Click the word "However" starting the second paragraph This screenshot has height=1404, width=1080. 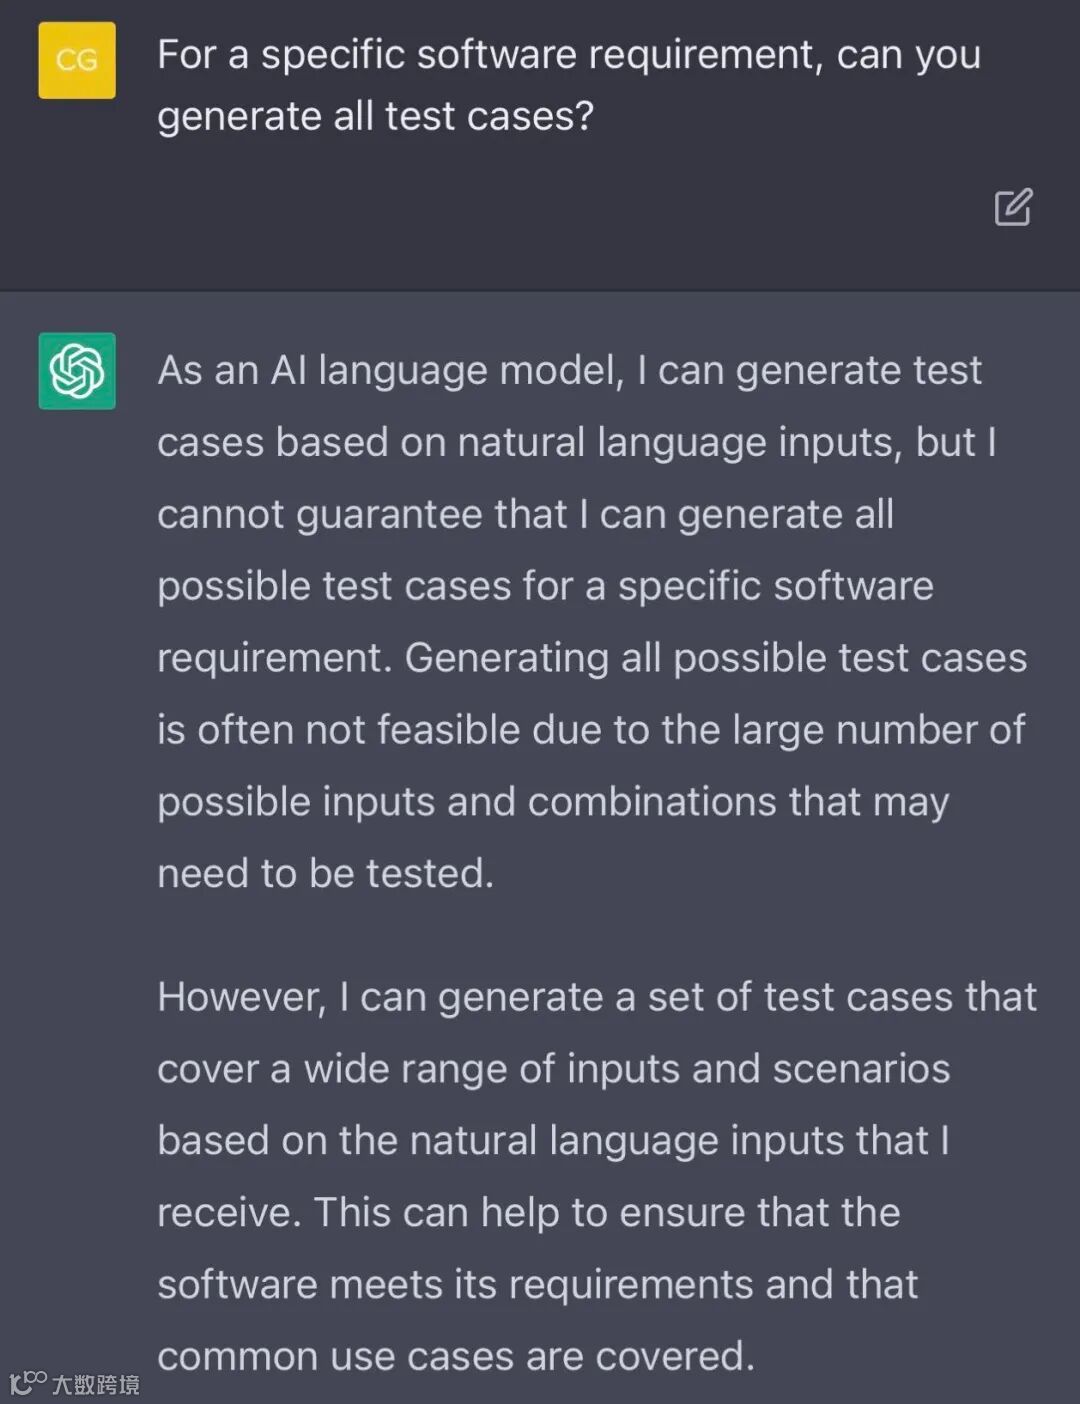pos(240,997)
